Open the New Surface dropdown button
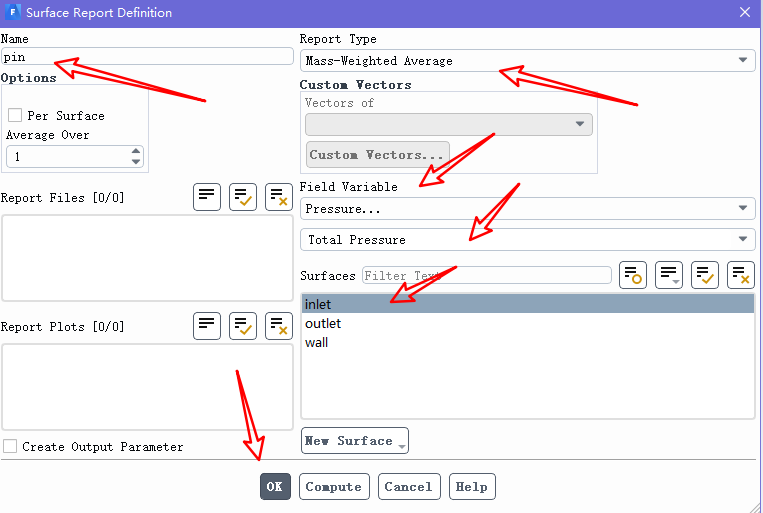 (354, 441)
